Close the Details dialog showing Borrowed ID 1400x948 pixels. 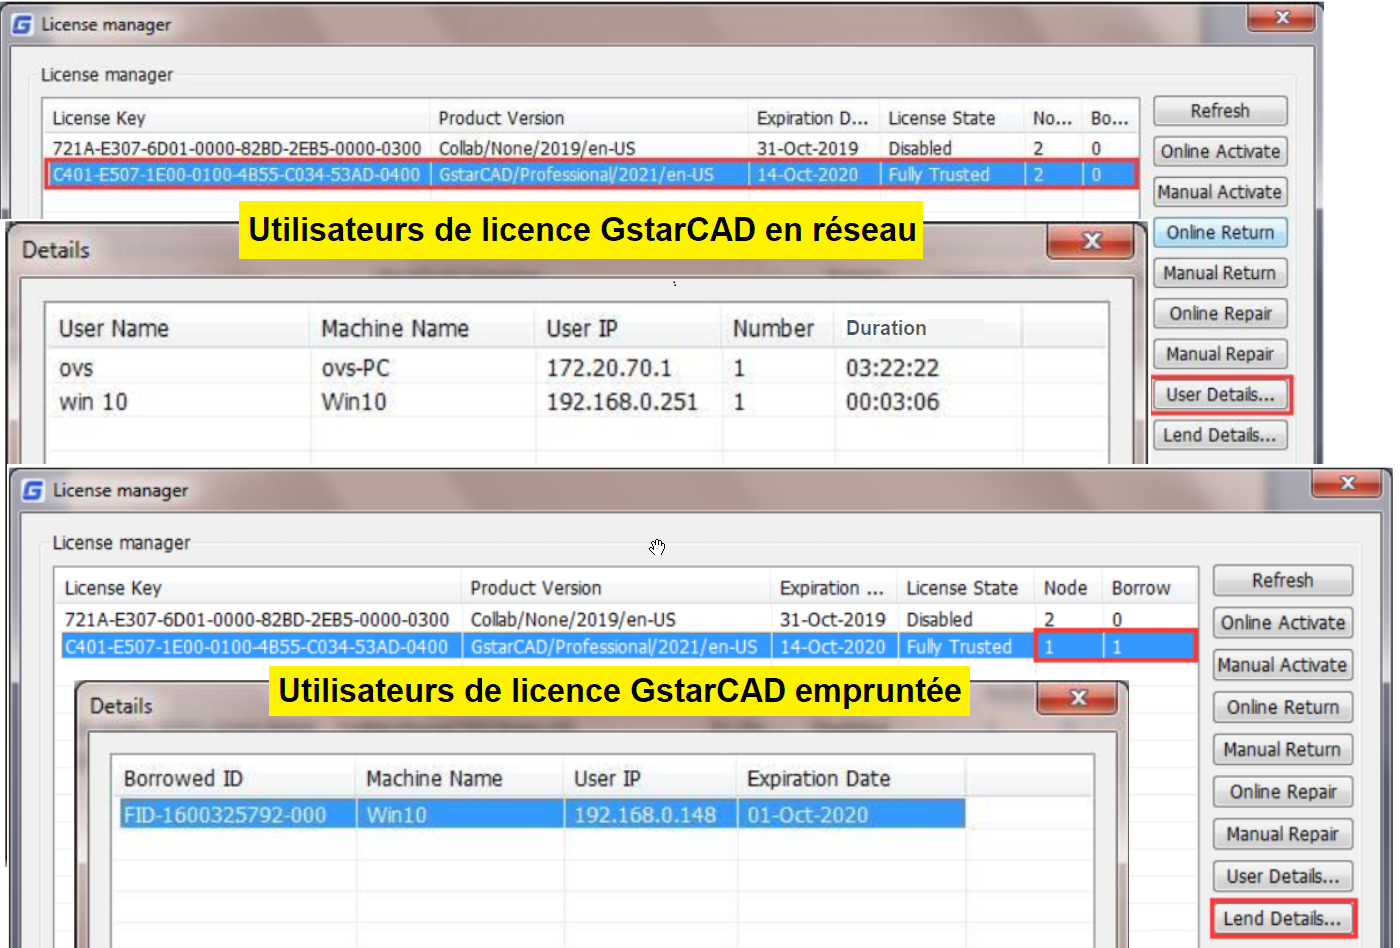click(x=1079, y=698)
